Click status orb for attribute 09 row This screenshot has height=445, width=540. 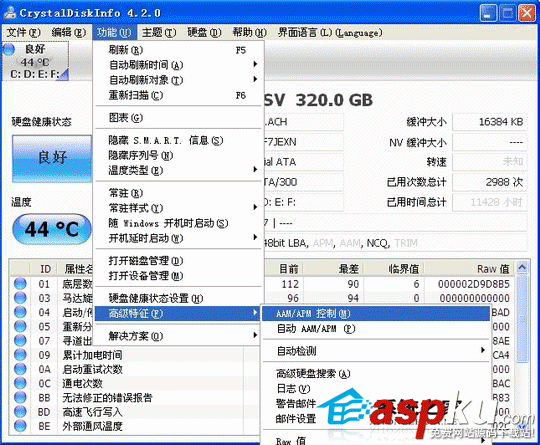(x=20, y=355)
